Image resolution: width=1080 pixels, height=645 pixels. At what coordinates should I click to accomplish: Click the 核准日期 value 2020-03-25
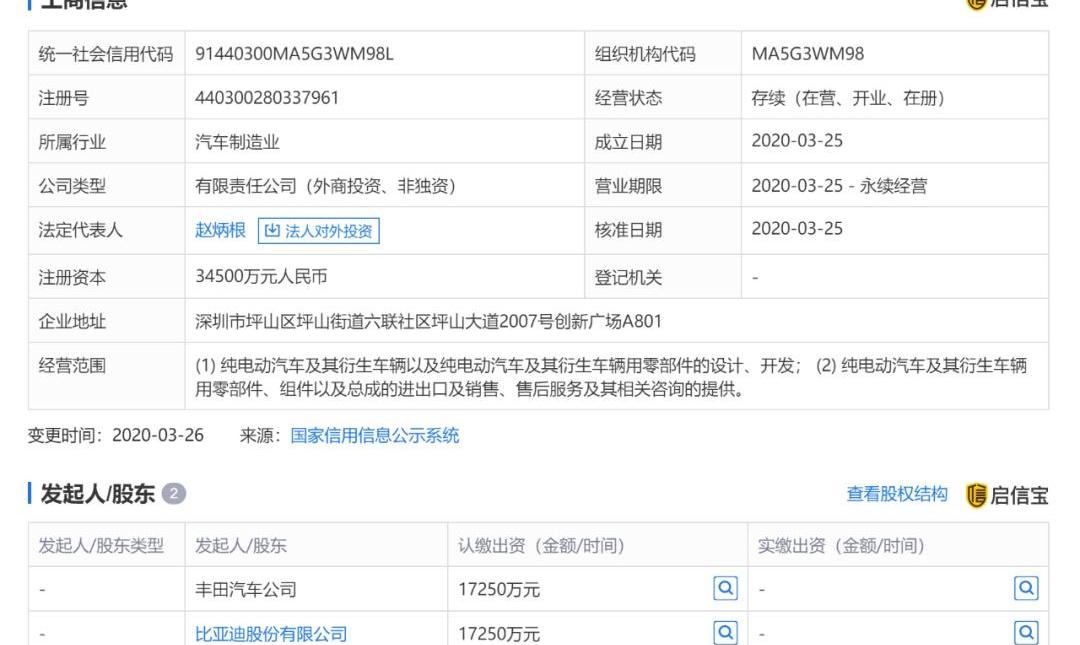pos(797,229)
